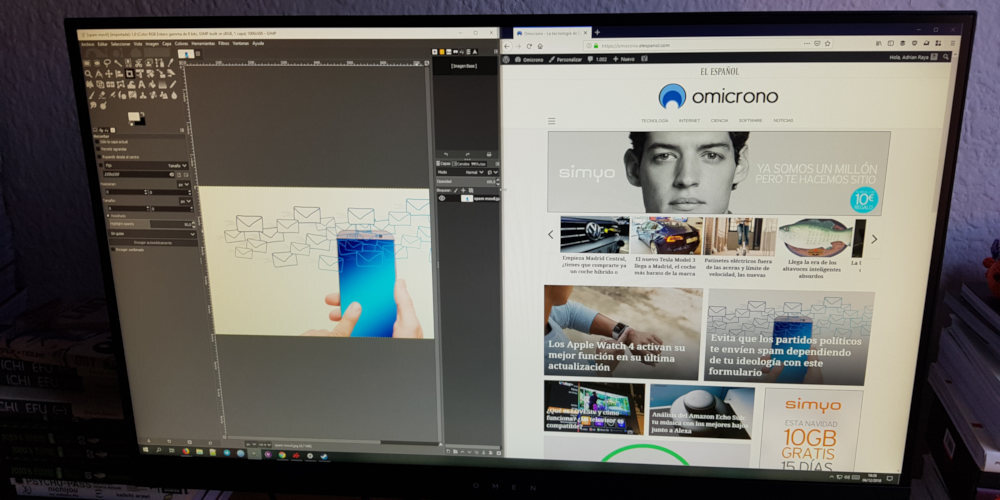
Task: Select the Scissors Select tool
Action: point(138,62)
